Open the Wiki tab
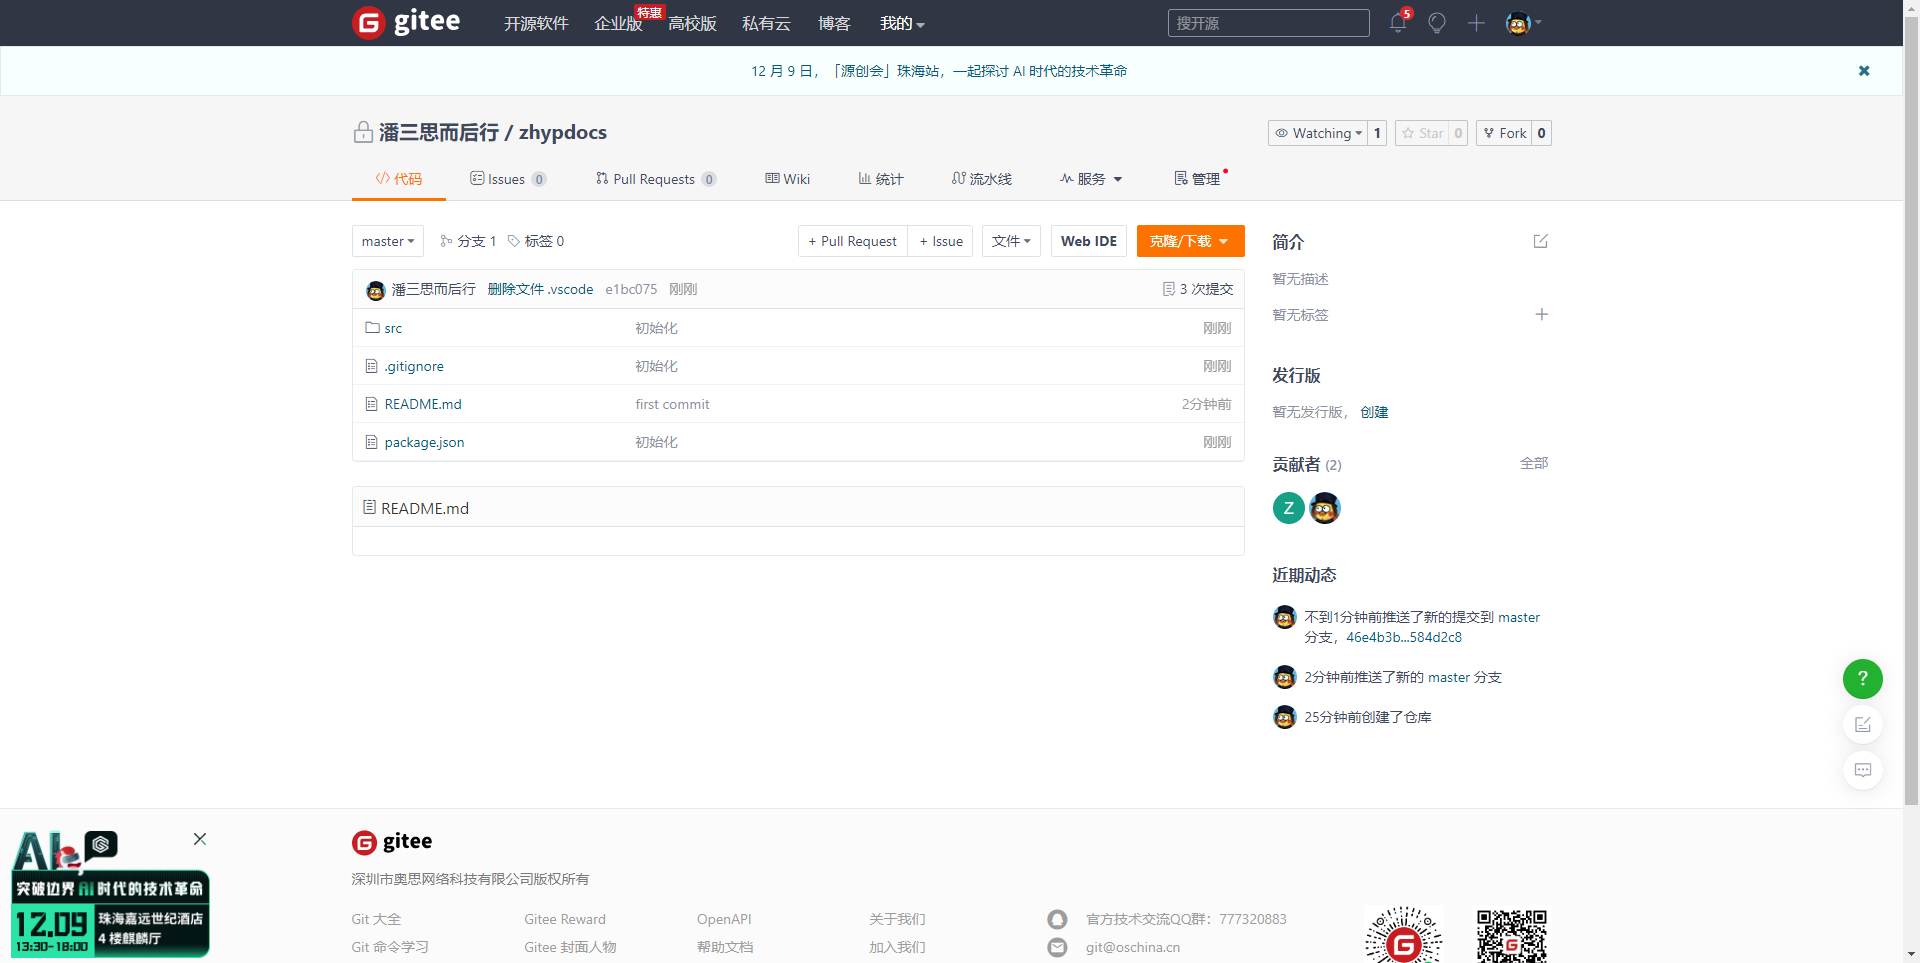 click(x=788, y=179)
